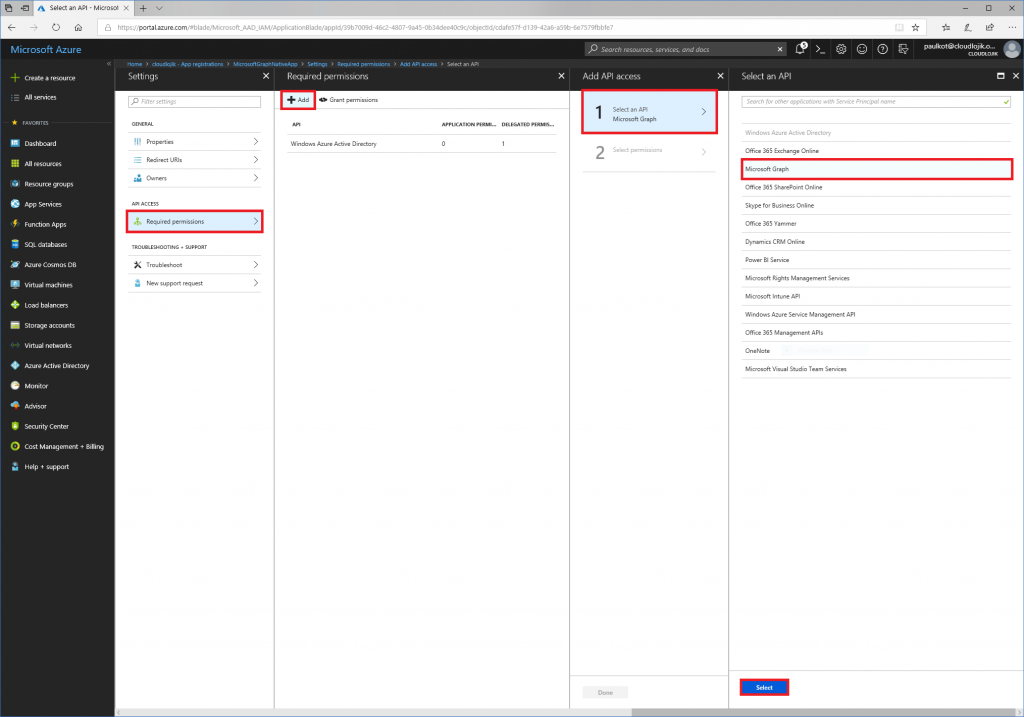Open the feedback smiley icon
This screenshot has height=717, width=1024.
coord(862,49)
